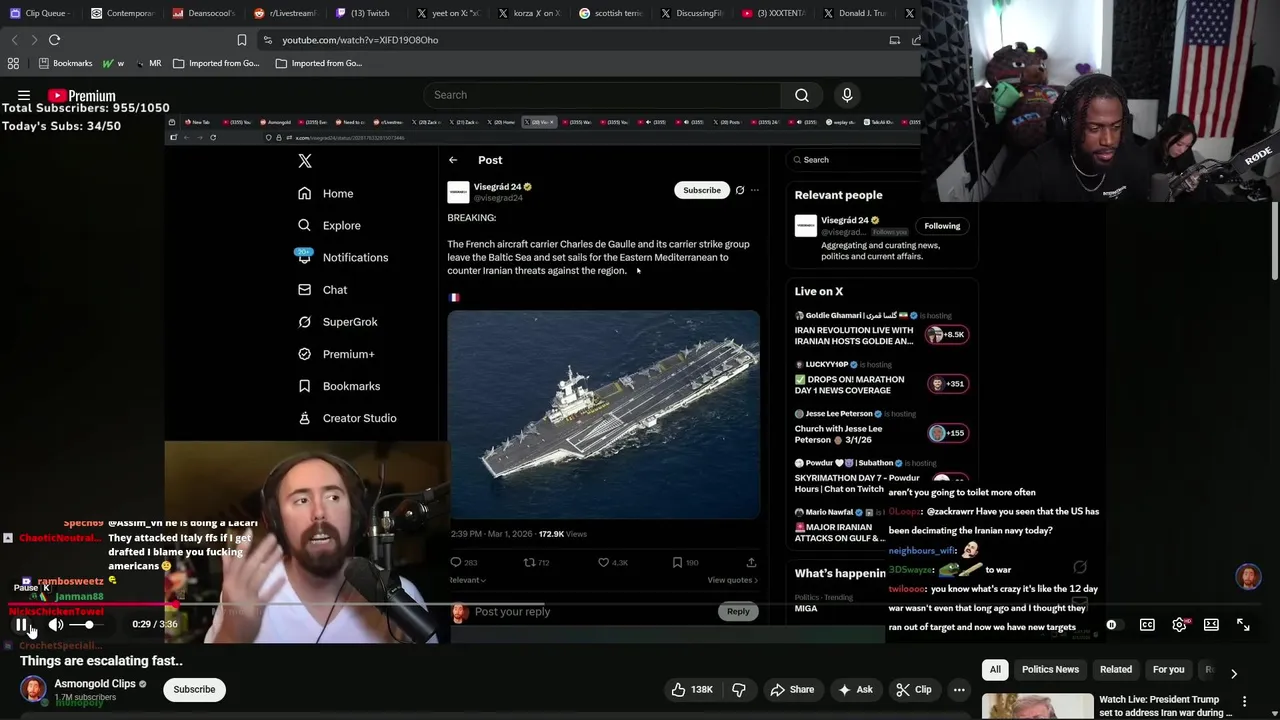1280x720 pixels.
Task: Click the Post back arrow in video
Action: click(453, 160)
